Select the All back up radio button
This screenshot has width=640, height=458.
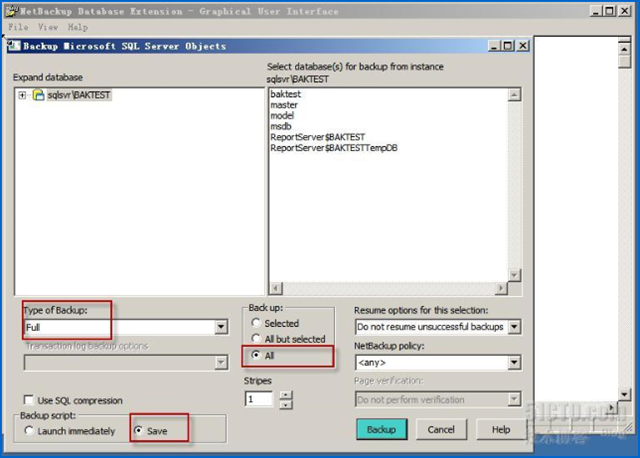[256, 355]
